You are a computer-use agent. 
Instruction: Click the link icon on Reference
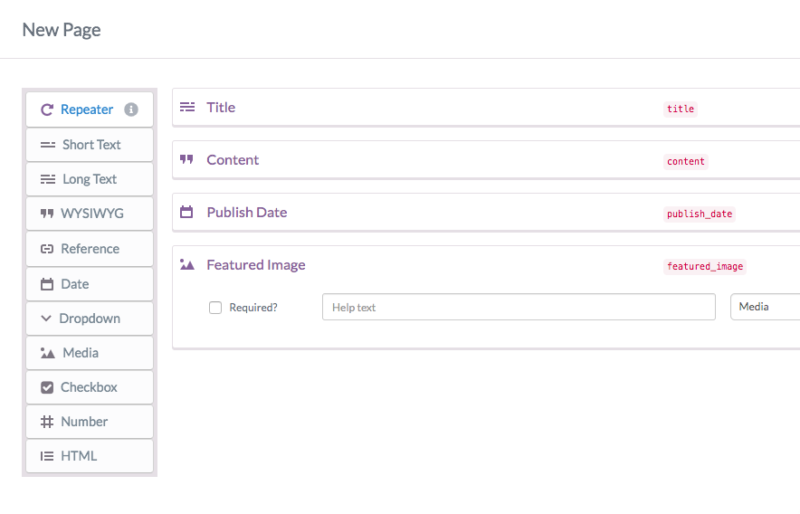(47, 249)
